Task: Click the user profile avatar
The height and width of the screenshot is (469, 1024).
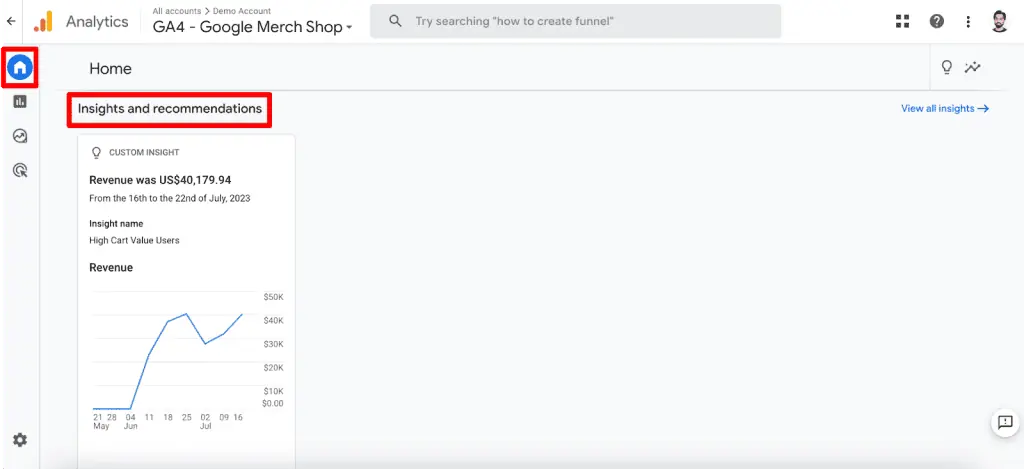Action: point(1001,21)
